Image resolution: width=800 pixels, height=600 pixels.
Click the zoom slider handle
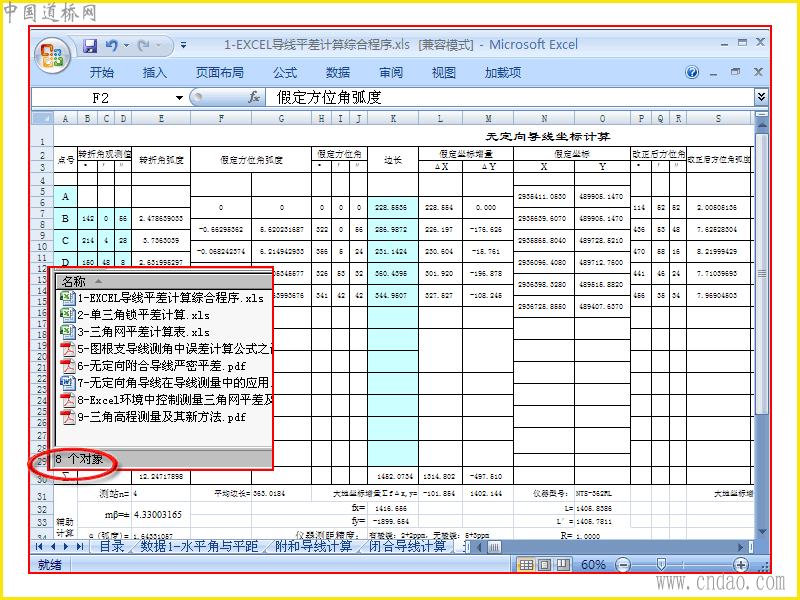(661, 564)
